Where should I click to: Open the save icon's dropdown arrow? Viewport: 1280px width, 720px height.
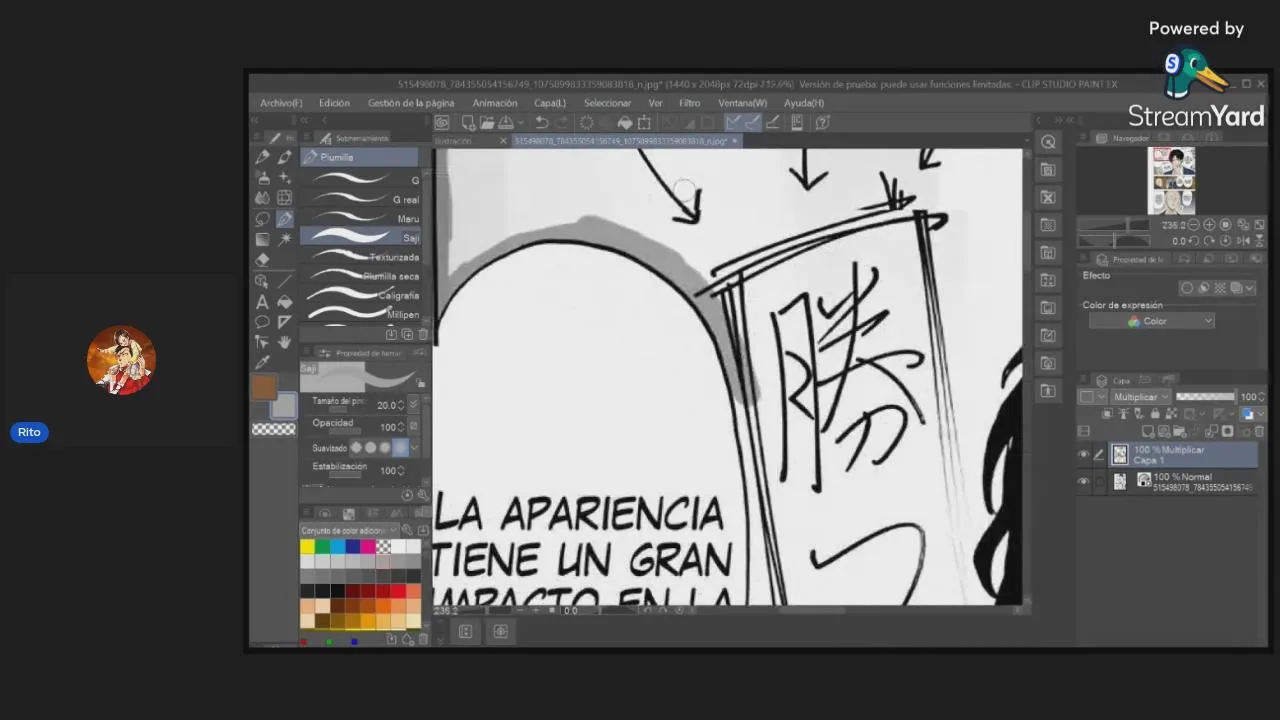tap(520, 122)
